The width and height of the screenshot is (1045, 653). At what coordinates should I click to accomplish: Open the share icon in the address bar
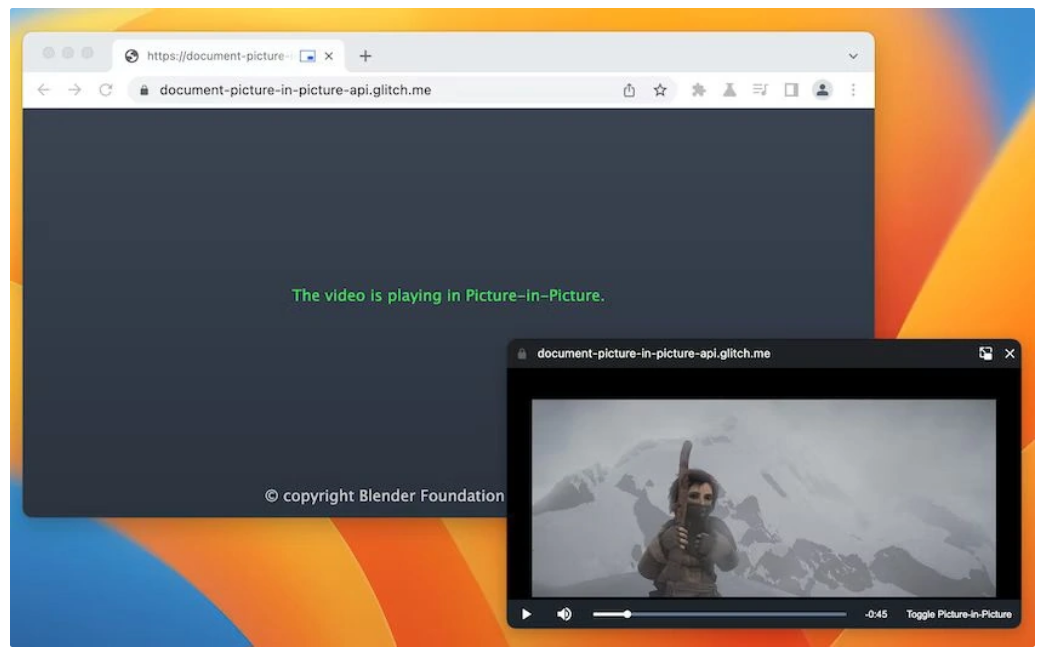click(x=629, y=90)
